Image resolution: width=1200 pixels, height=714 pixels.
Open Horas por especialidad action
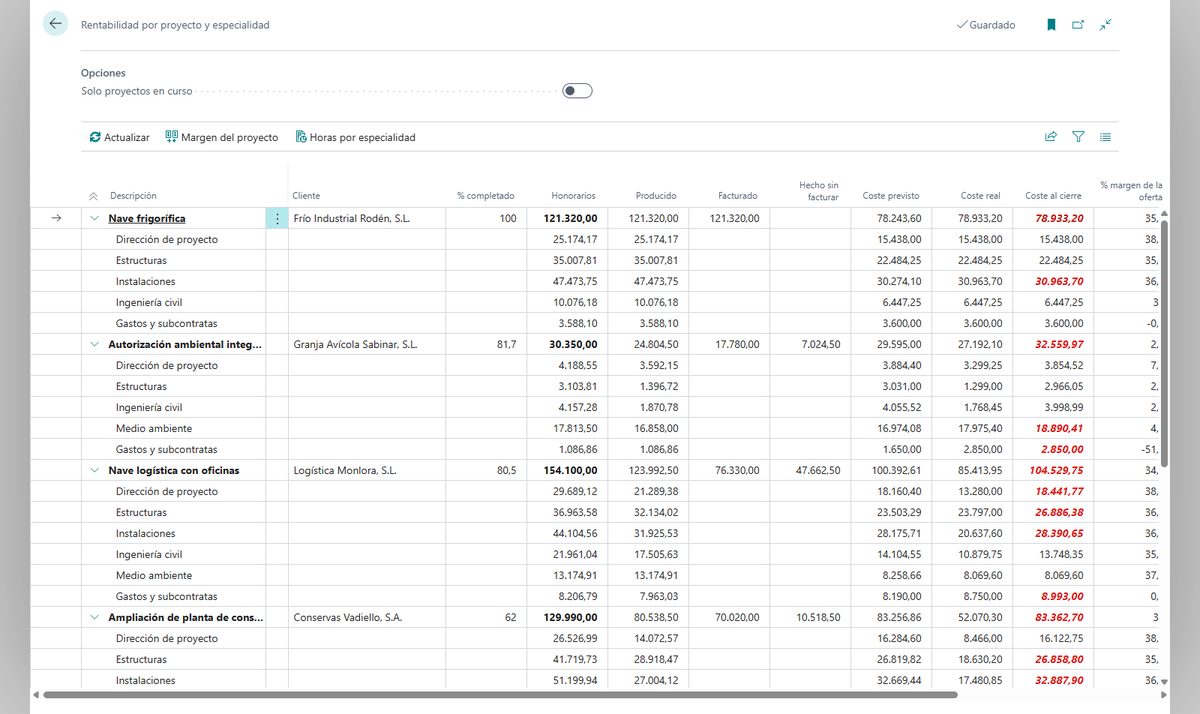pyautogui.click(x=355, y=137)
